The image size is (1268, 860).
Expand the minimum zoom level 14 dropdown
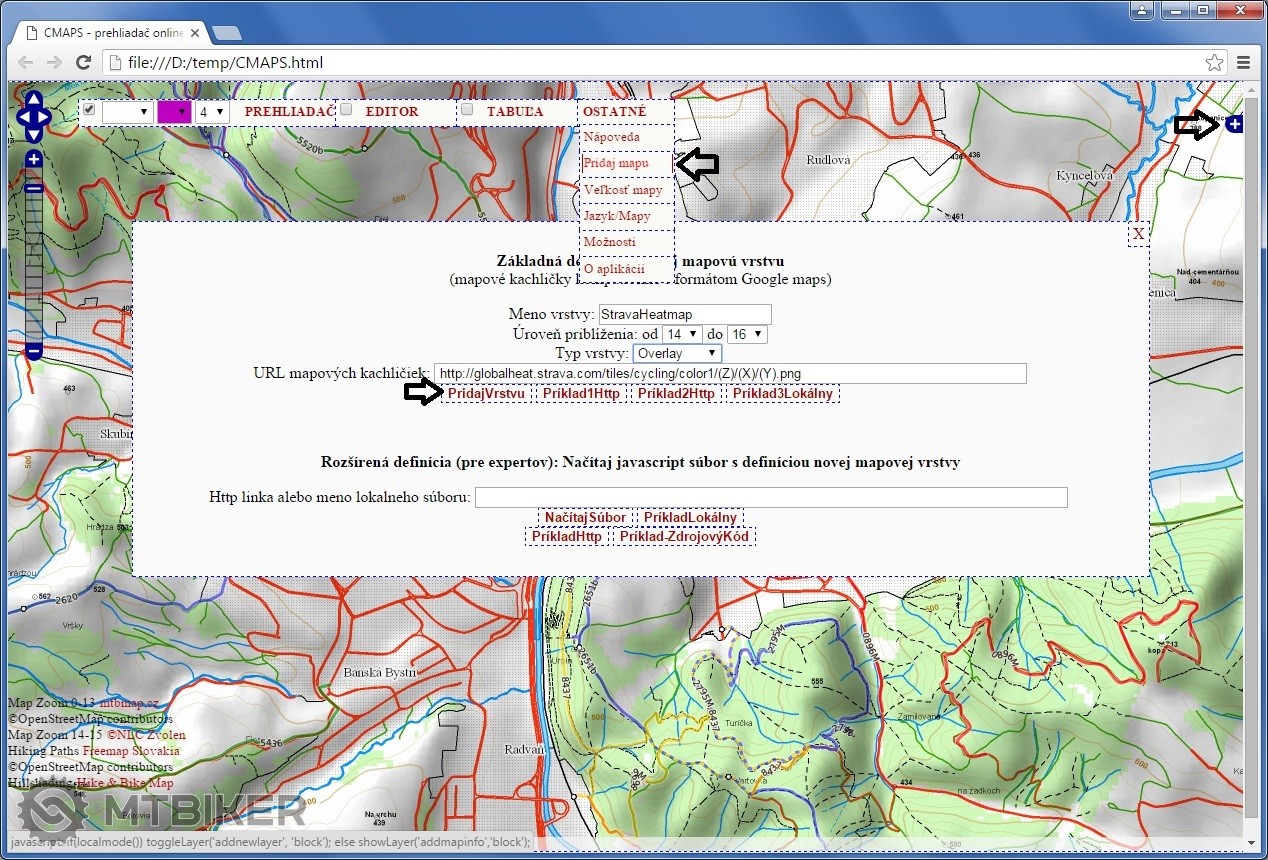[x=681, y=334]
